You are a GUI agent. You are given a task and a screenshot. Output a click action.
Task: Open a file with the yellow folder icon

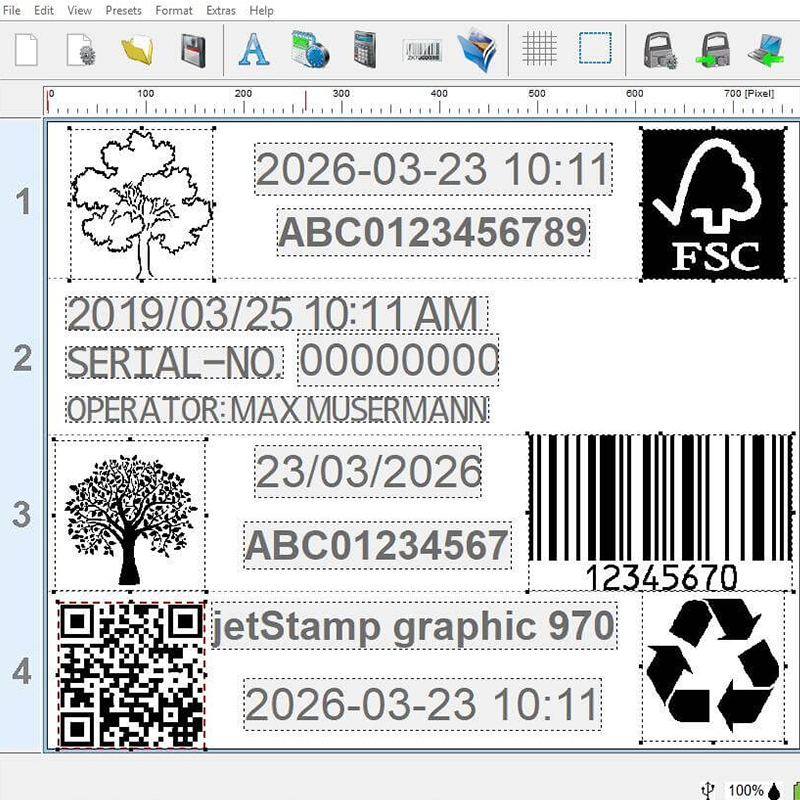coord(137,49)
